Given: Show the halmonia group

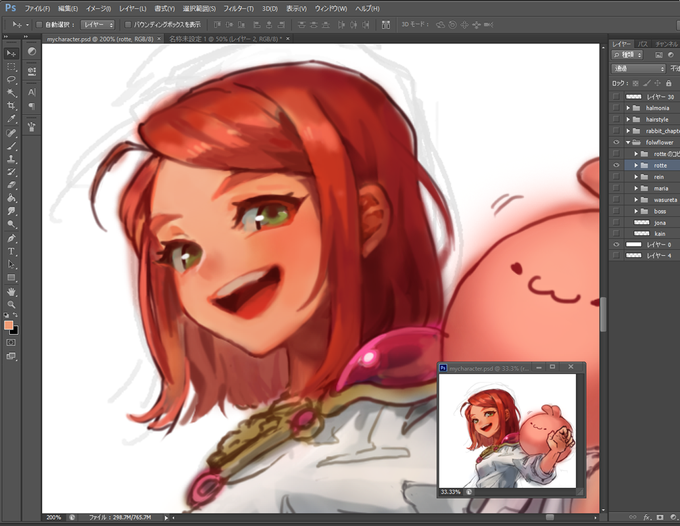Looking at the screenshot, I should (x=616, y=108).
